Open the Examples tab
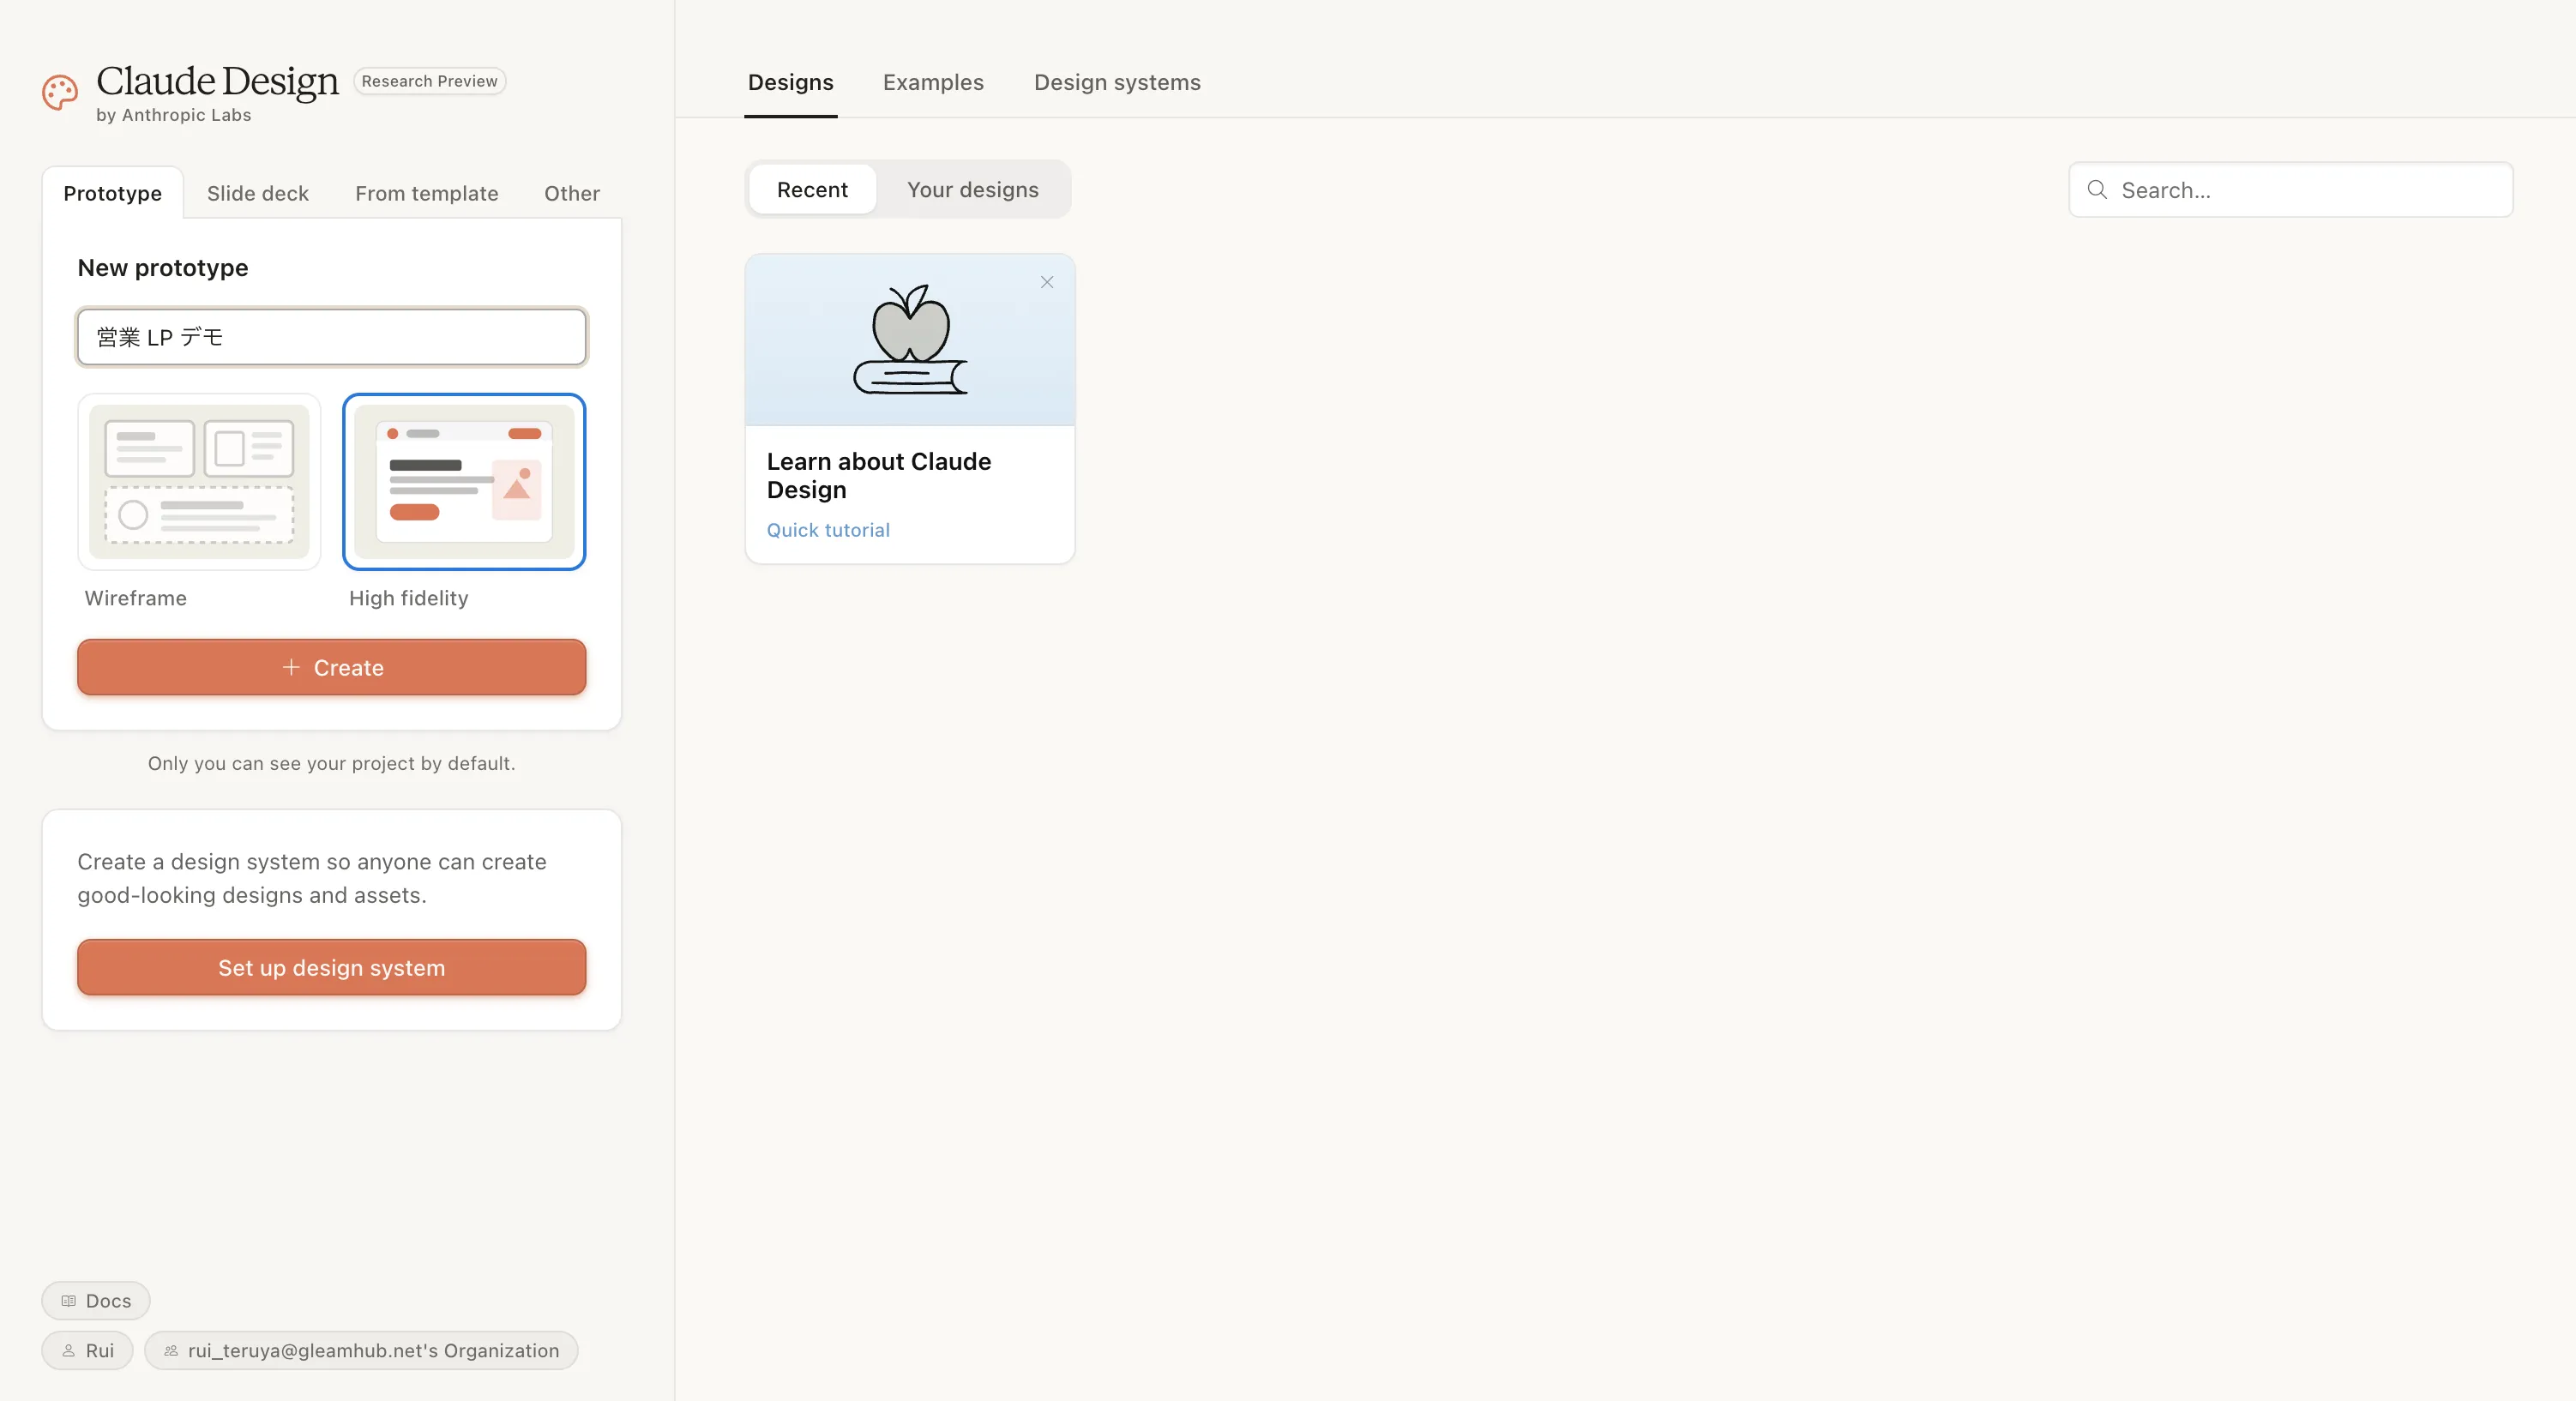The width and height of the screenshot is (2576, 1401). click(932, 82)
